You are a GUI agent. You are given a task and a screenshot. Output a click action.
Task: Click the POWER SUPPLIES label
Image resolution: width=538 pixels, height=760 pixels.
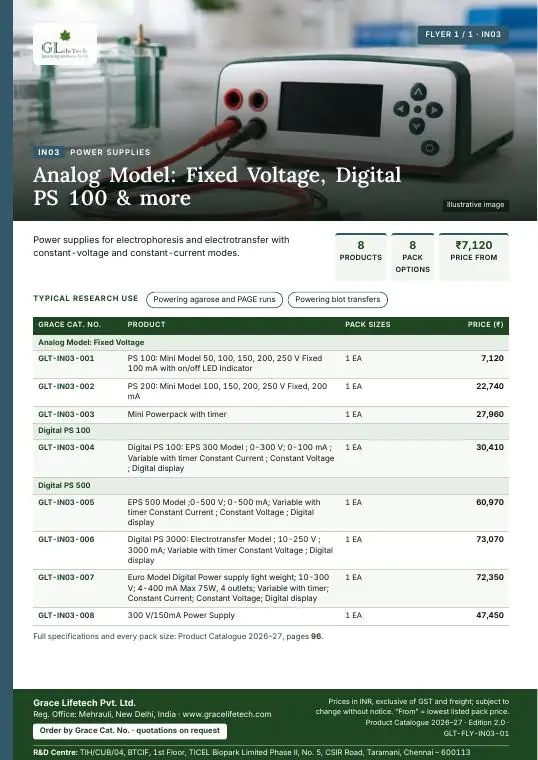pos(110,152)
